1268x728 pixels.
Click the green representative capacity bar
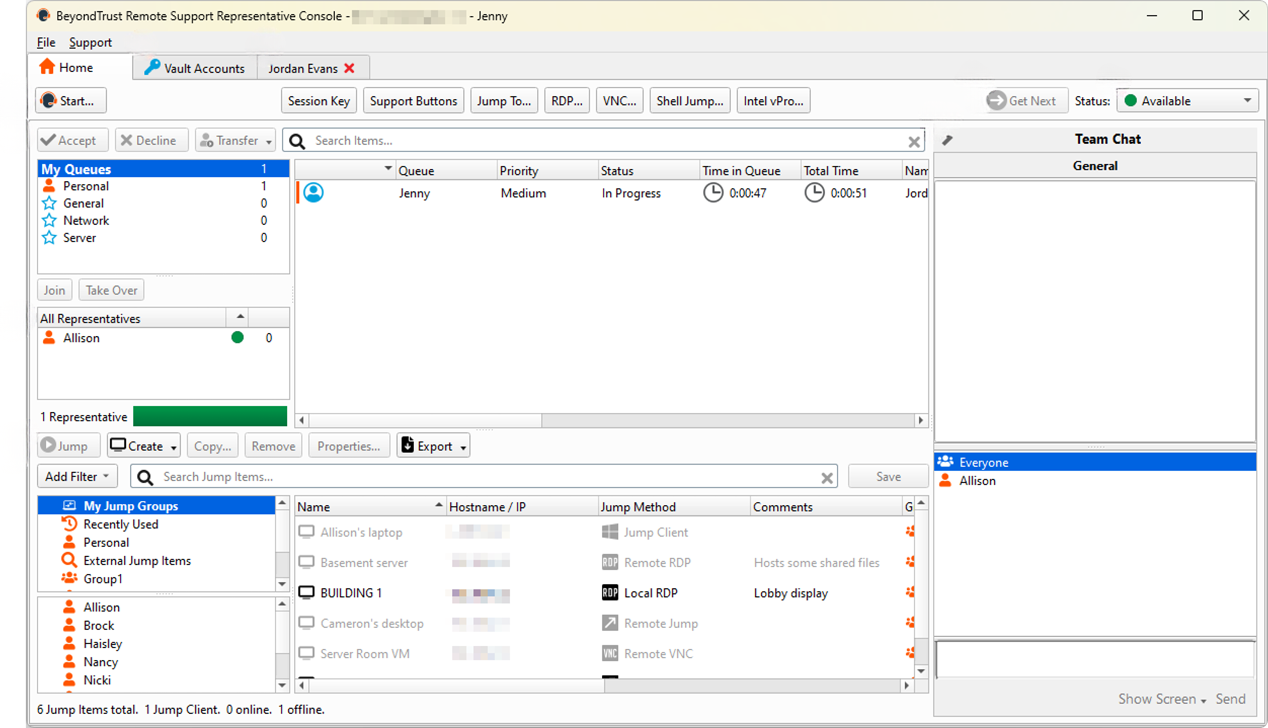(210, 417)
